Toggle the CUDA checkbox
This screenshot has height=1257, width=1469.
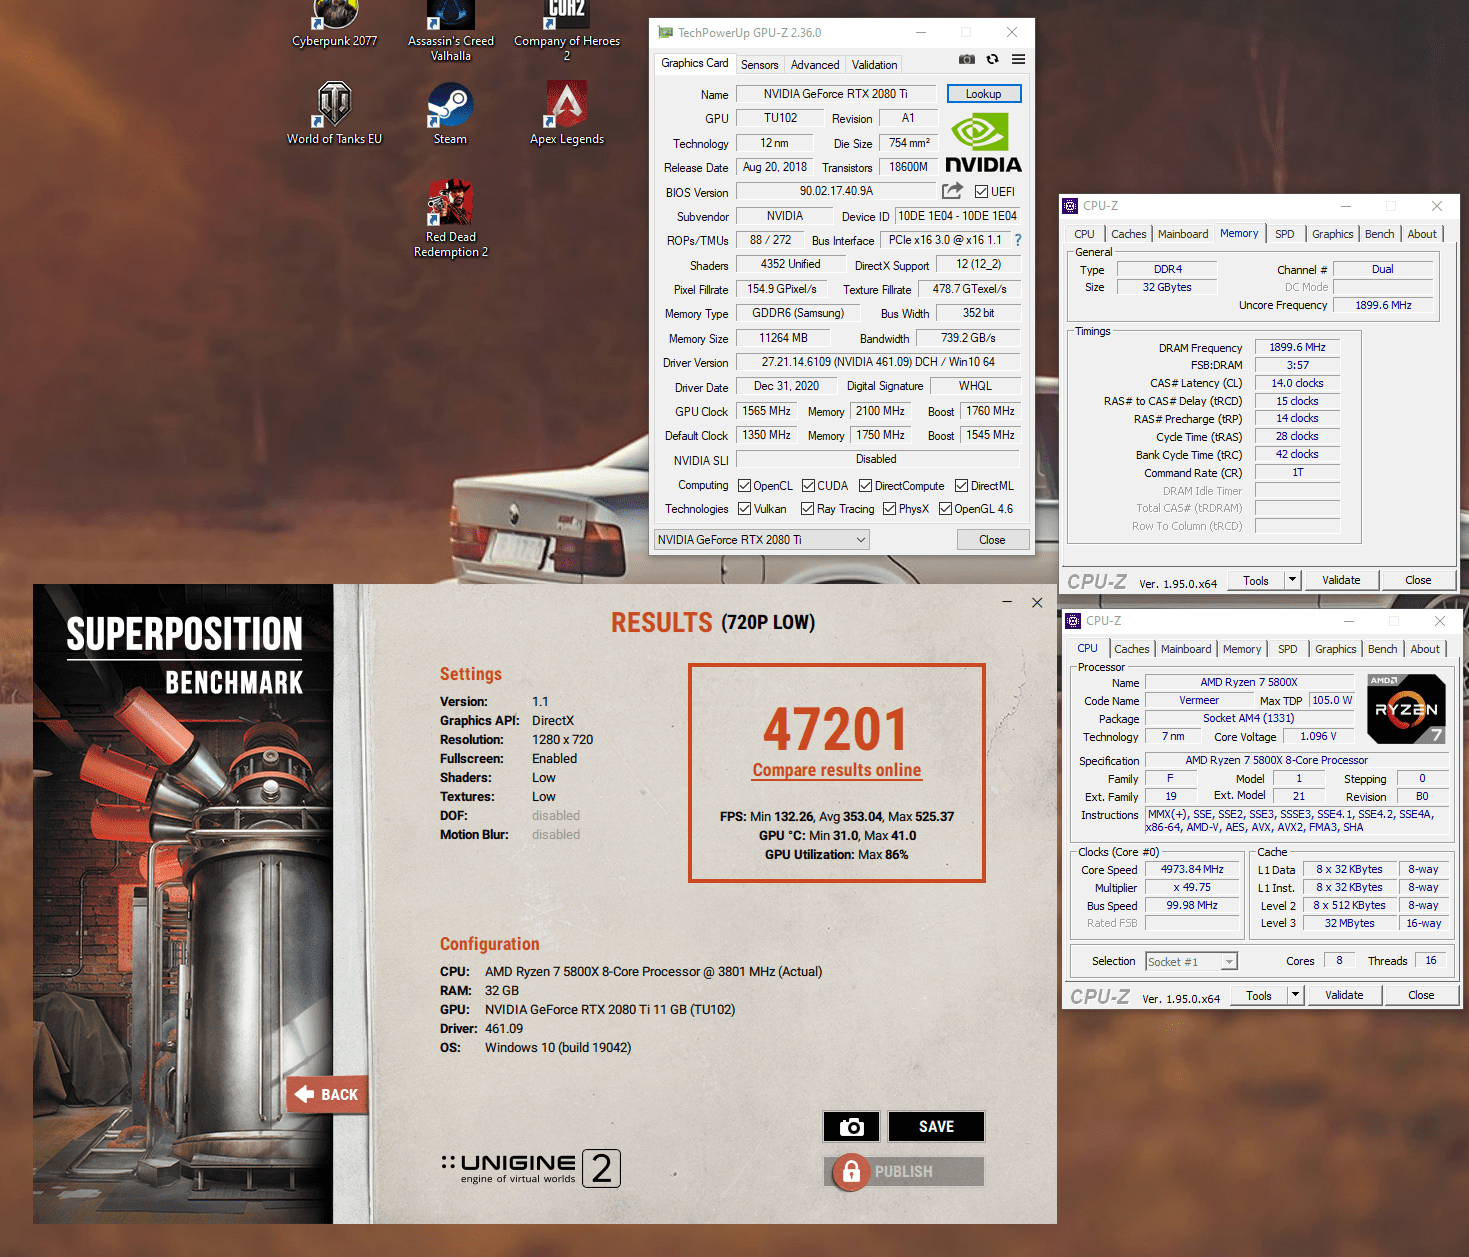point(808,486)
